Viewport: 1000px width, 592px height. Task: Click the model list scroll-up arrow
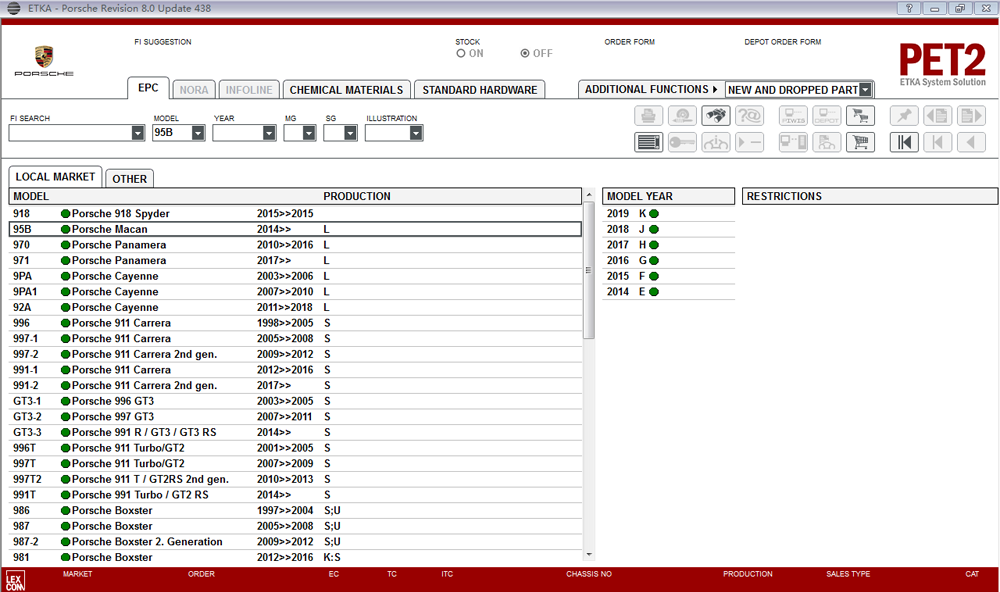(589, 194)
